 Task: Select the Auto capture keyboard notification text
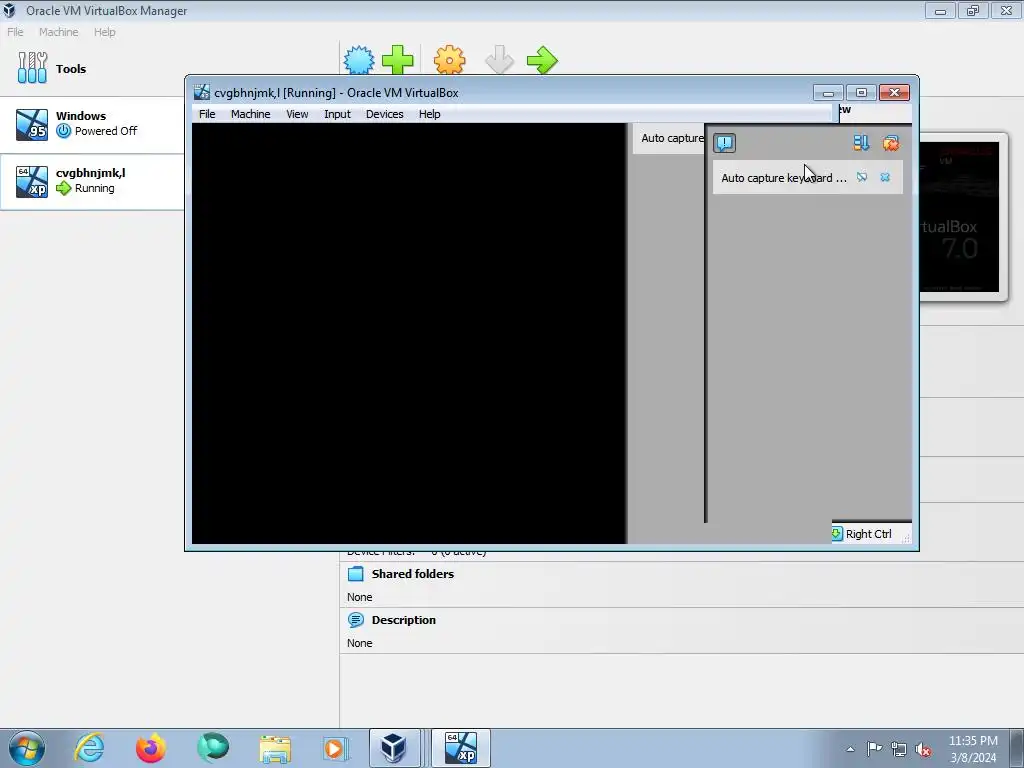tap(783, 178)
